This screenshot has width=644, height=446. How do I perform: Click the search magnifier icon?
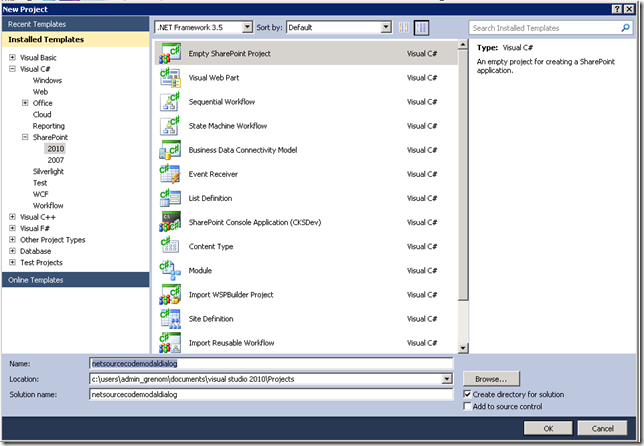625,28
